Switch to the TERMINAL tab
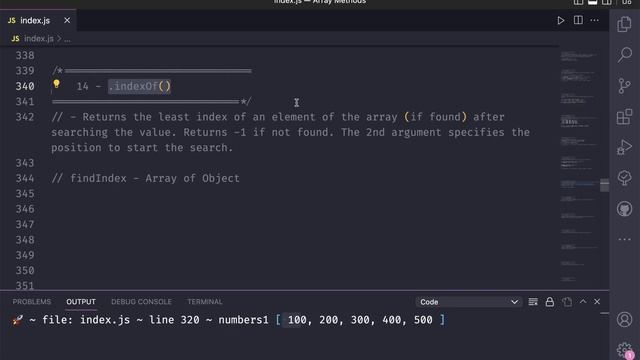Viewport: 640px width, 360px height. 204,302
